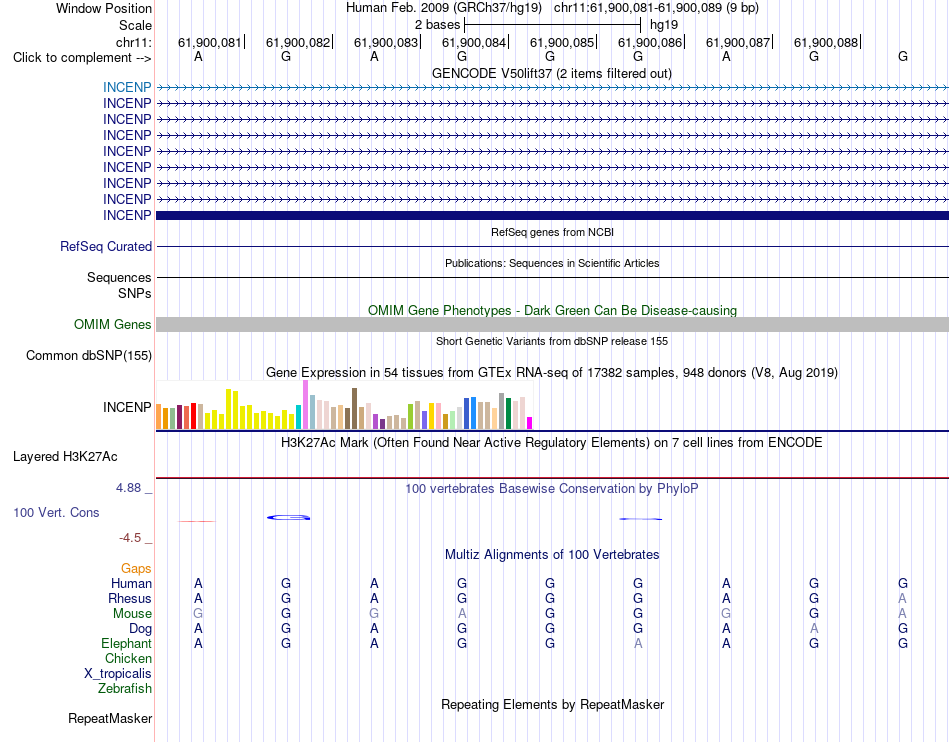Image resolution: width=950 pixels, height=742 pixels.
Task: Click the -4.5 lower PhyloP scale value
Action: [130, 538]
